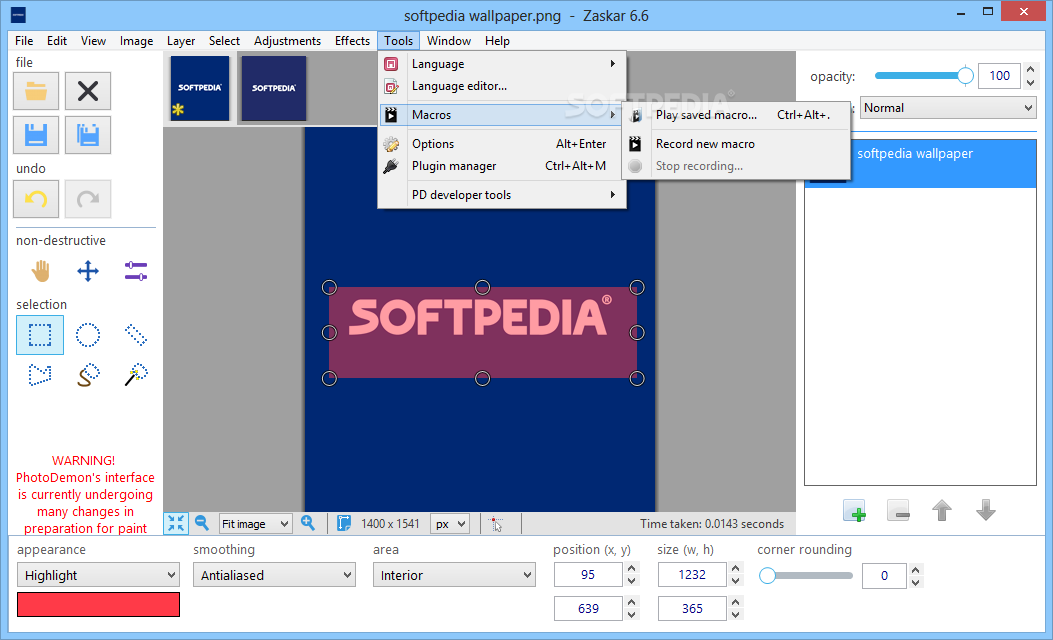Zoom in with the plus magnifier

click(x=308, y=523)
